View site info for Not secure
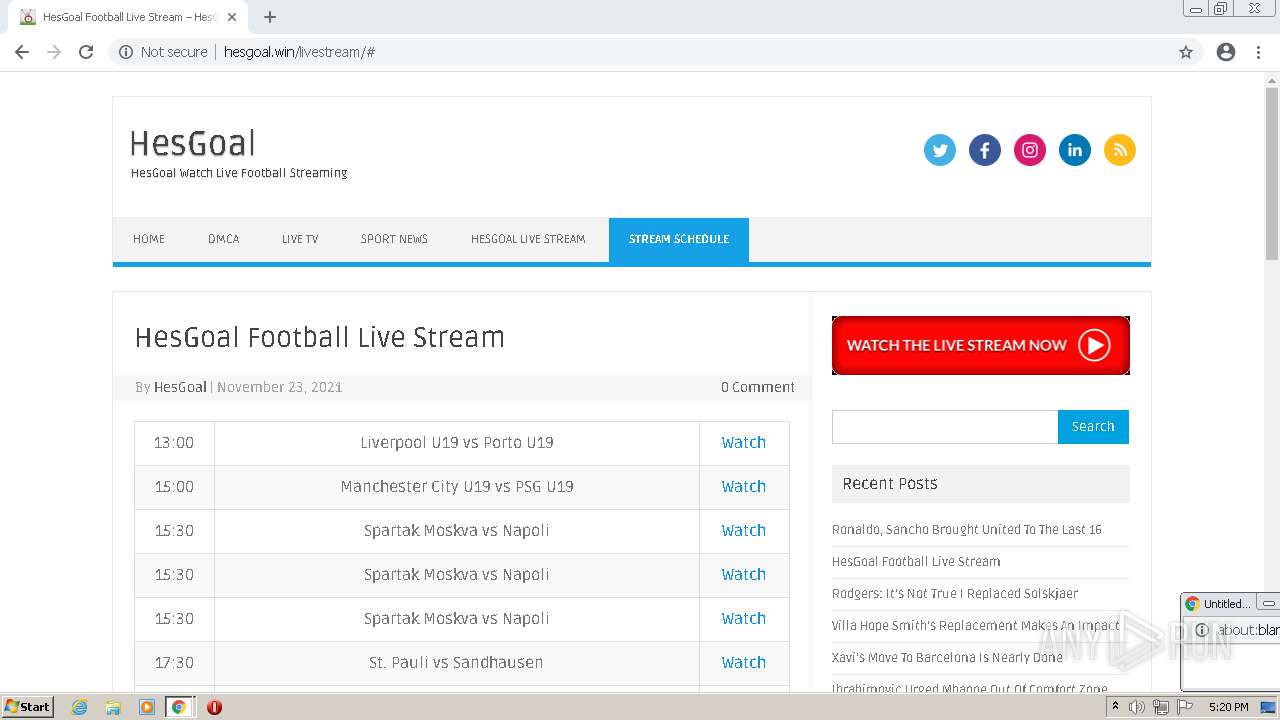 pos(163,52)
